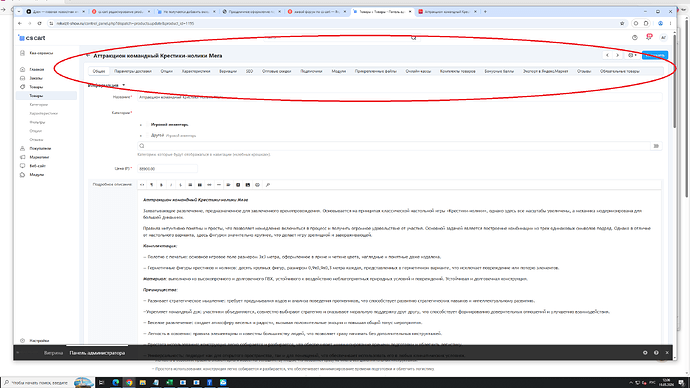Bookmark this page with the star icon

[x=622, y=23]
